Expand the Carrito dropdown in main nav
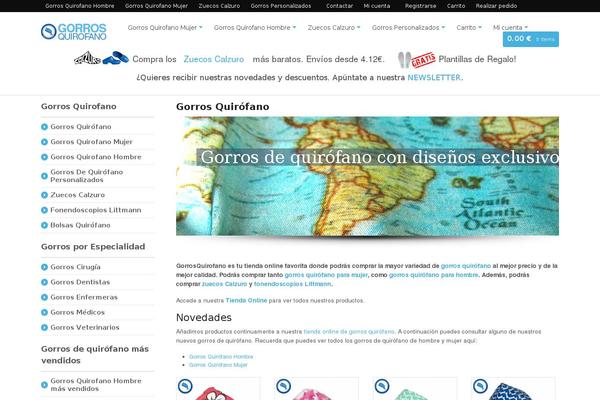The width and height of the screenshot is (600, 400). coord(469,28)
